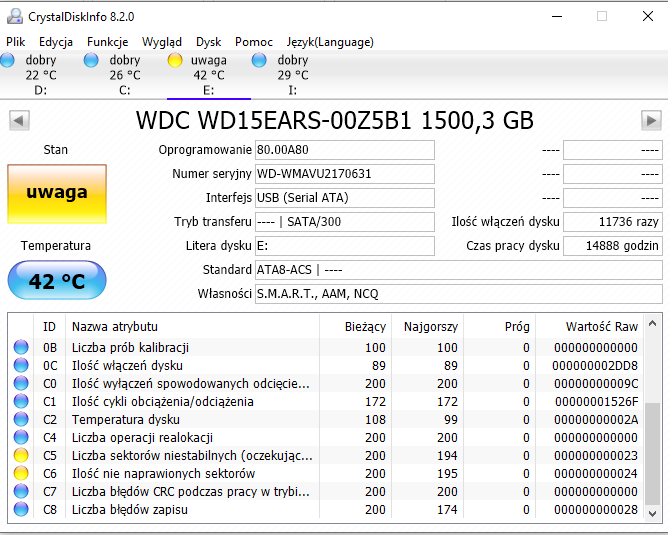Viewport: 668px width, 535px height.
Task: Select row Ilość nie naprawionych sektorów
Action: click(326, 474)
